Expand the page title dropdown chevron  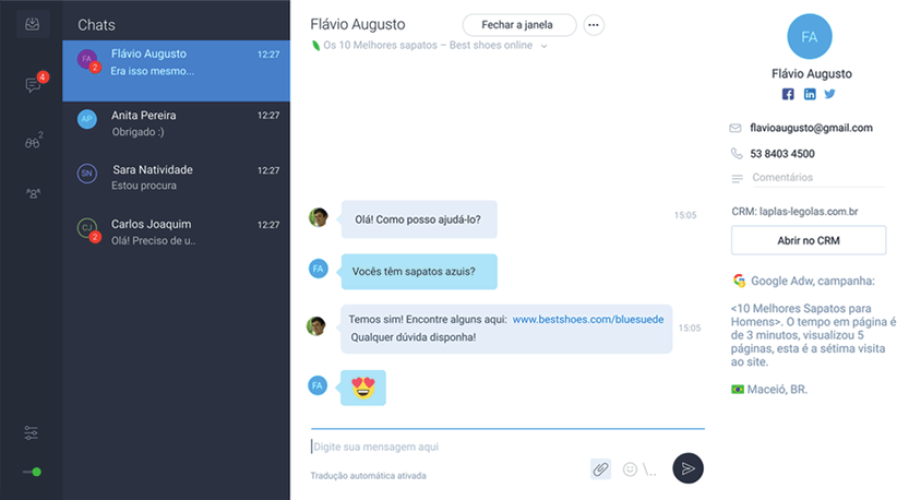point(544,46)
